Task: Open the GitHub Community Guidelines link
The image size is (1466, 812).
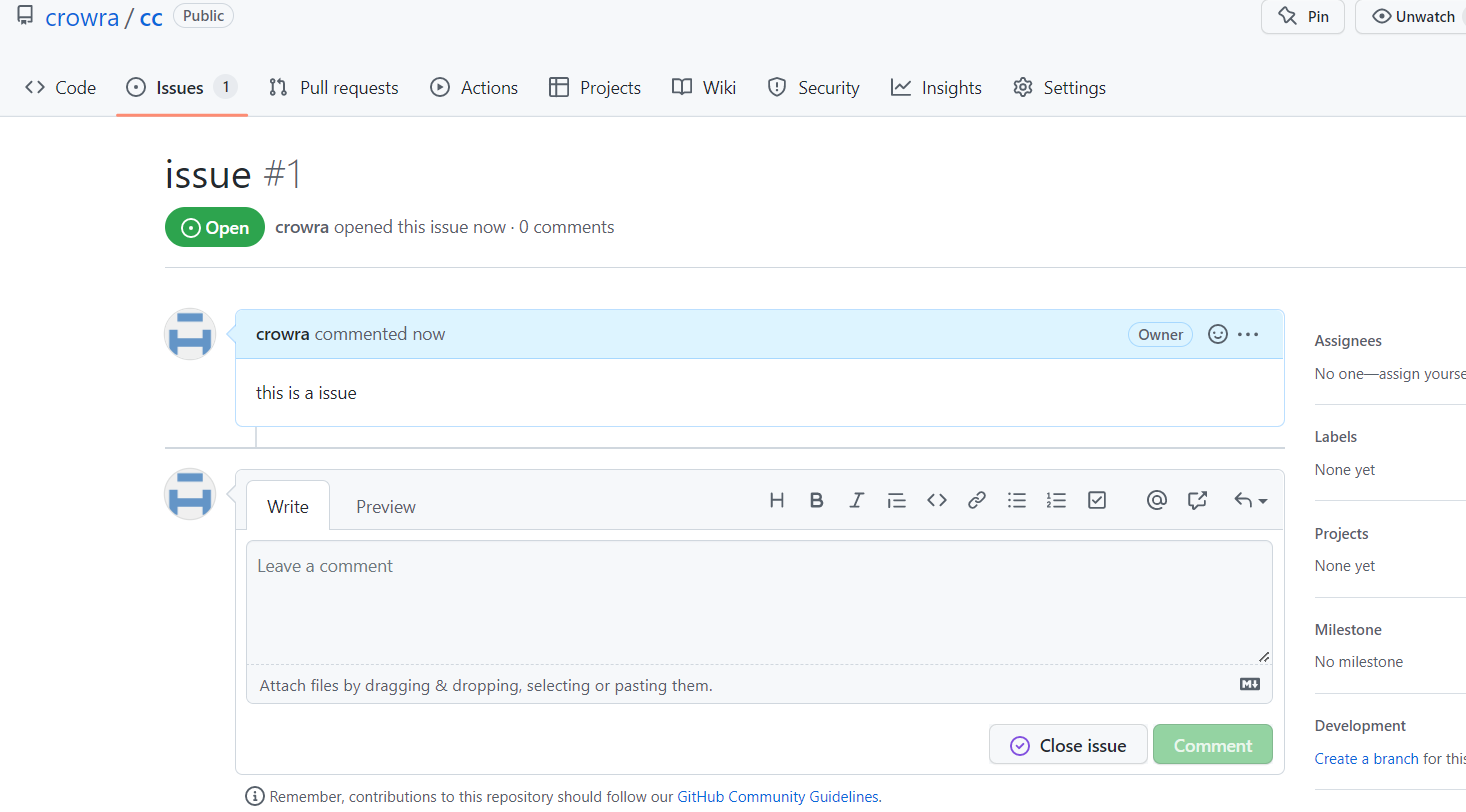Action: (x=778, y=797)
